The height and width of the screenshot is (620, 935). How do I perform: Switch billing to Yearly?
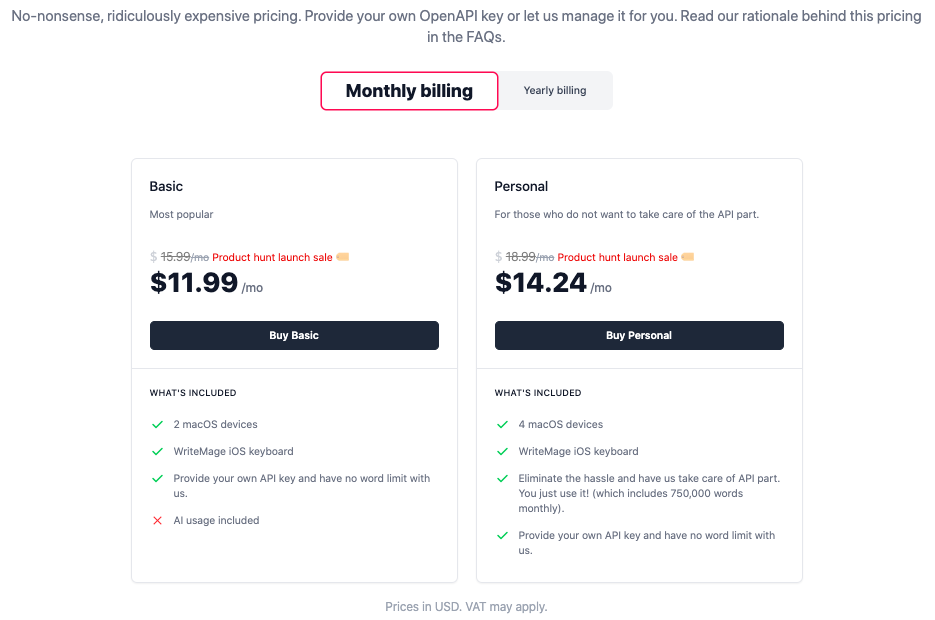[554, 90]
